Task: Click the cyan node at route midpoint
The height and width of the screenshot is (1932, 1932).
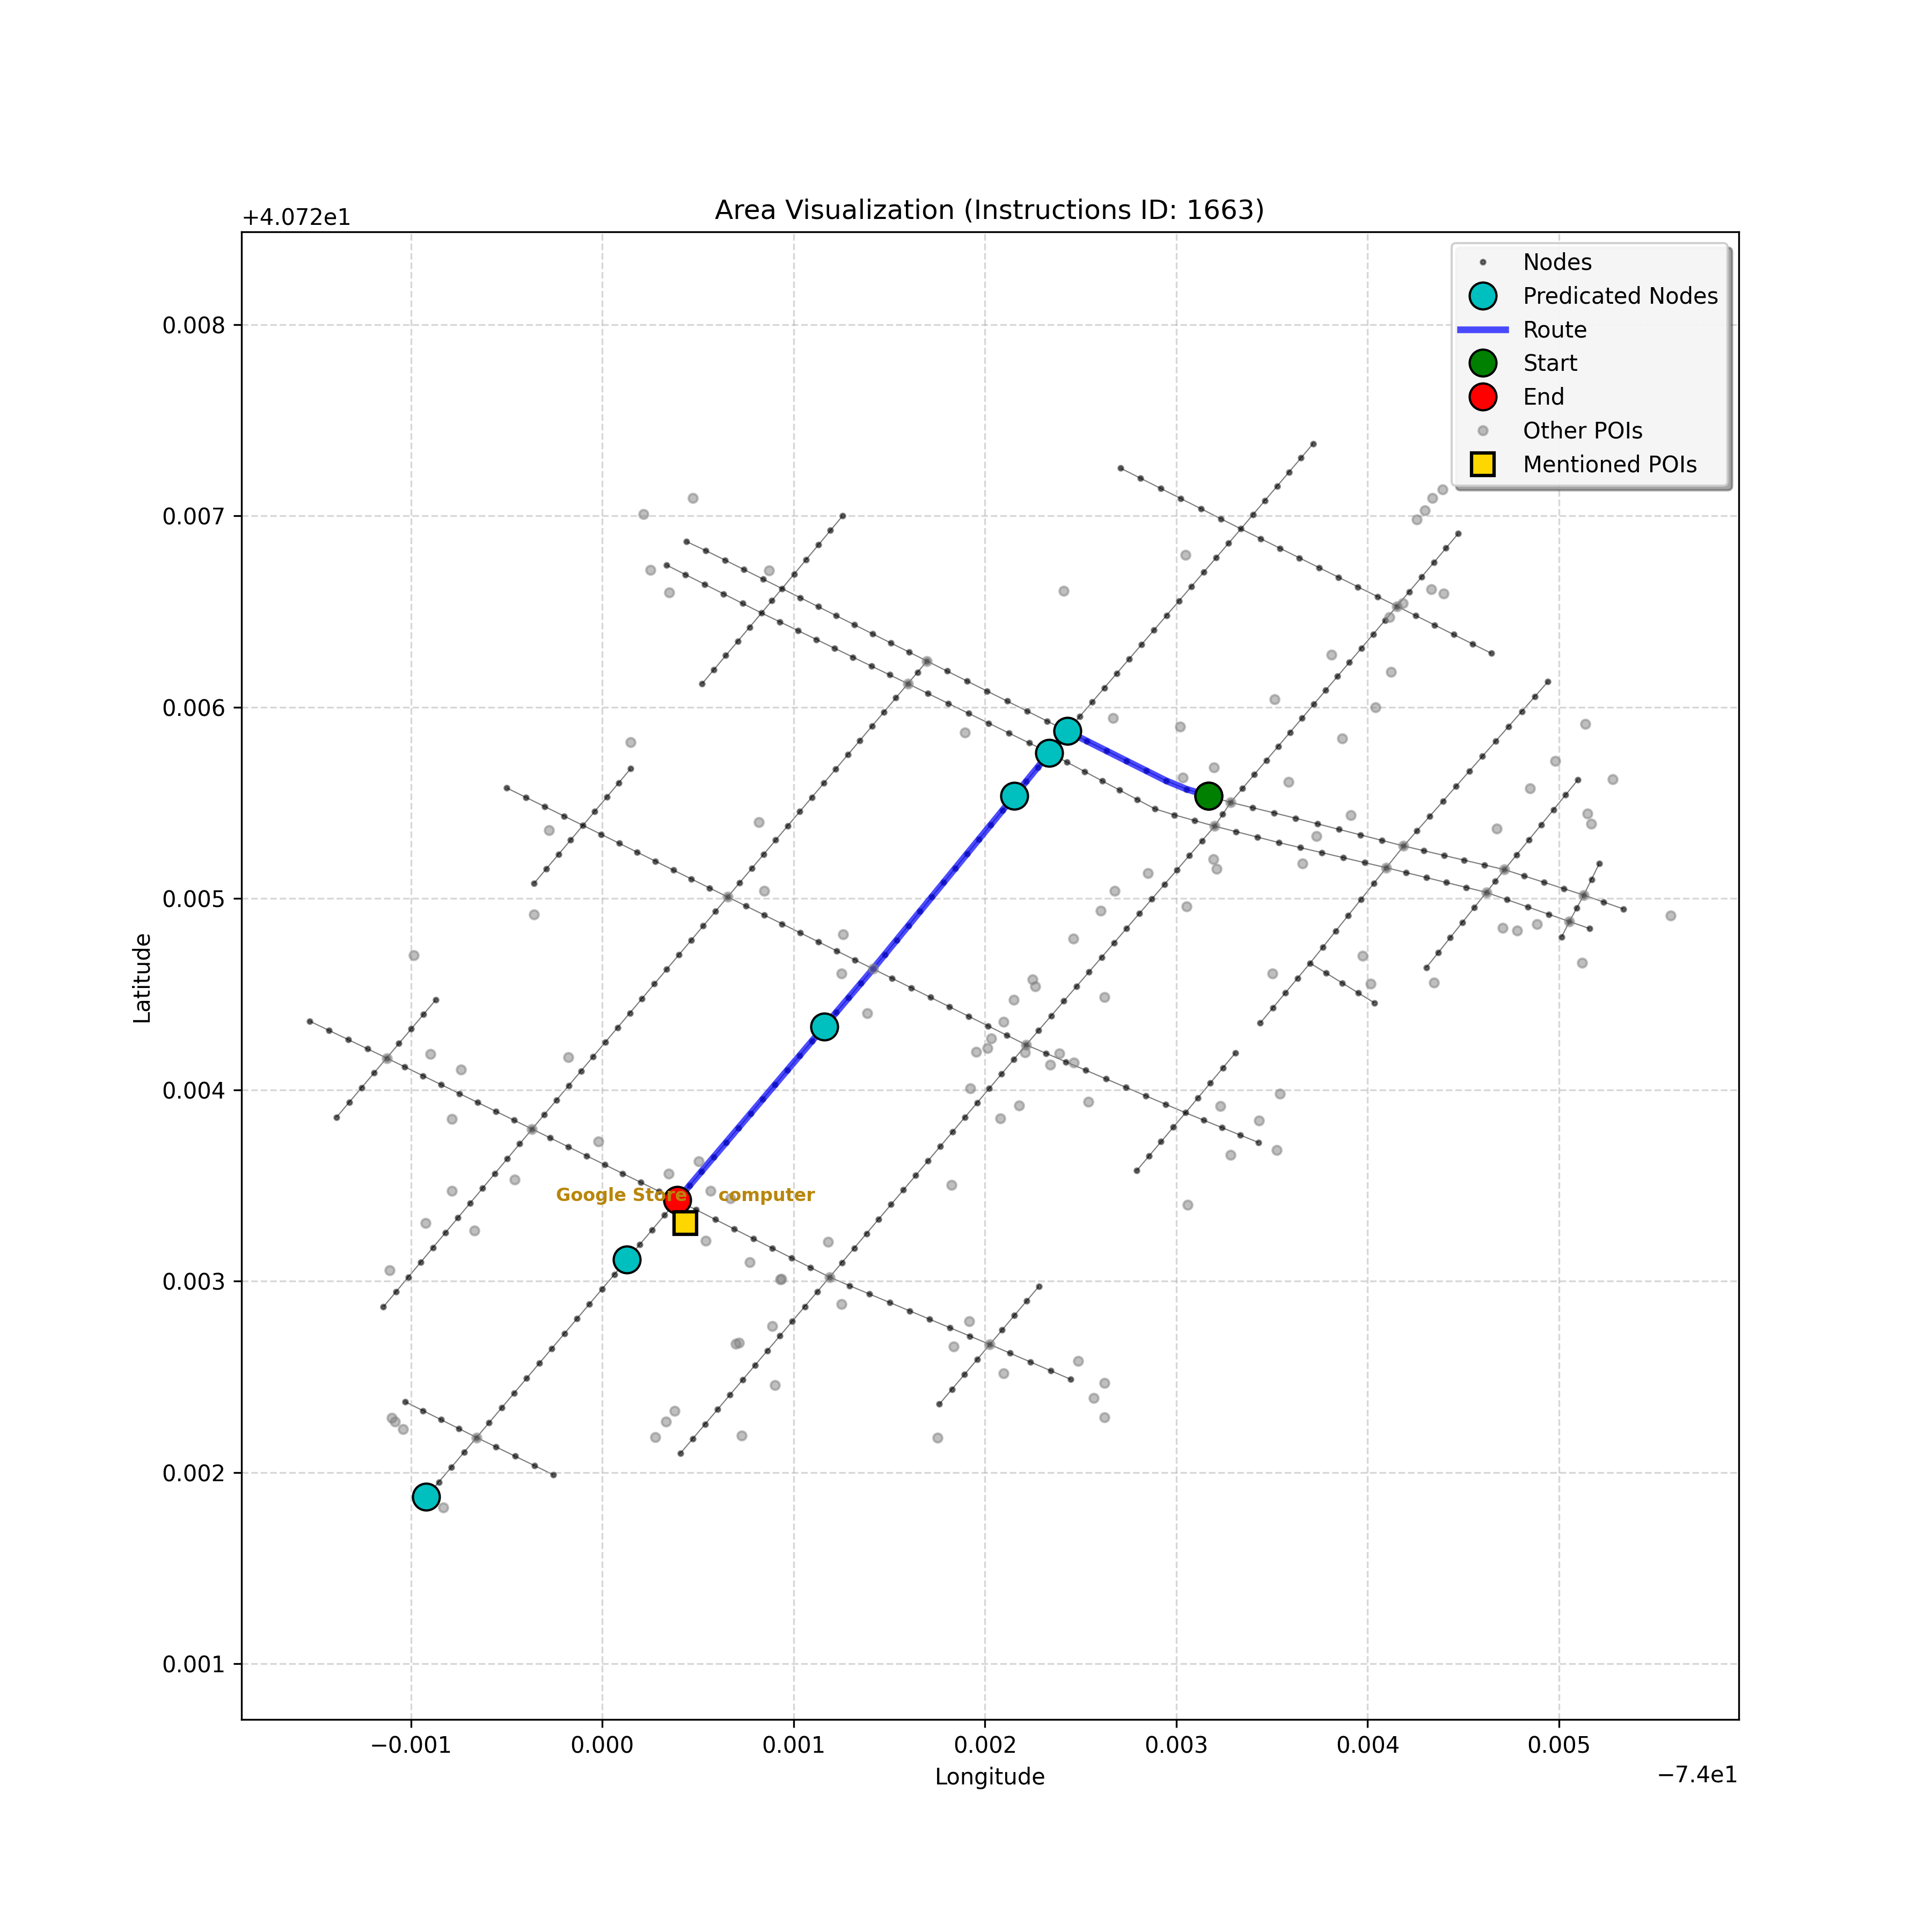Action: pos(824,1027)
